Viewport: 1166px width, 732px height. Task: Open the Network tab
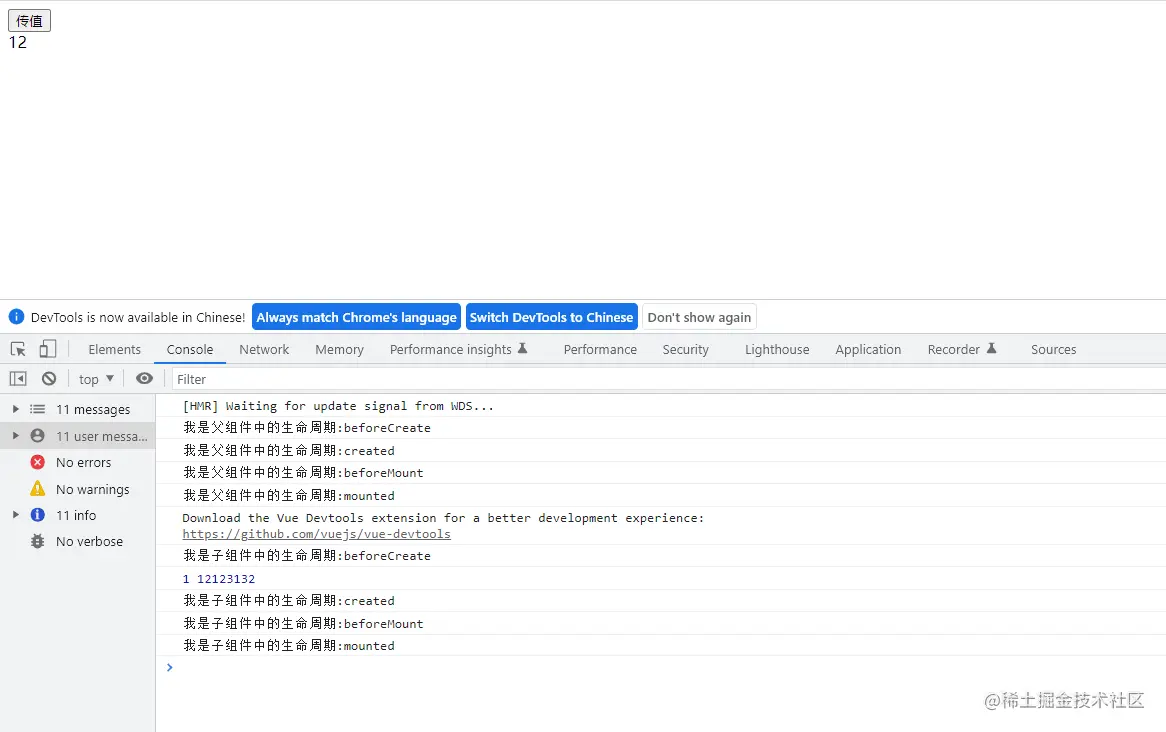pos(264,349)
